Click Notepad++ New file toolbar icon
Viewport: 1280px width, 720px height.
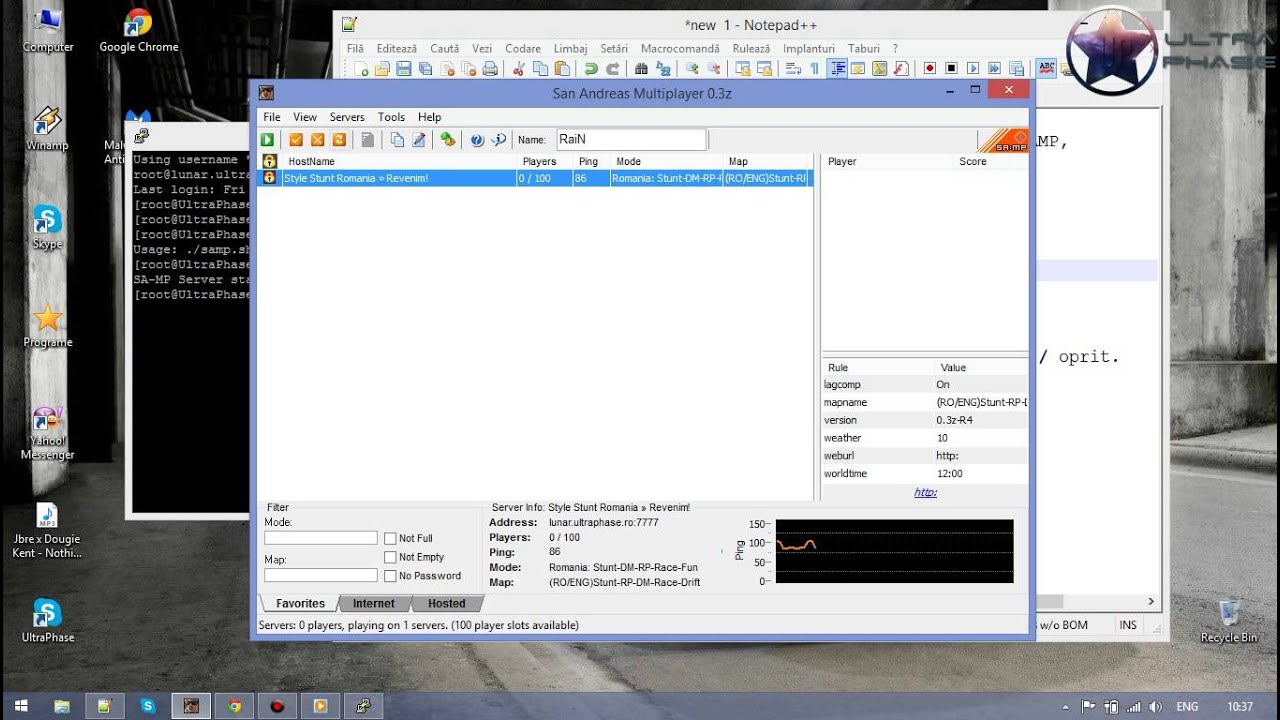pos(362,69)
